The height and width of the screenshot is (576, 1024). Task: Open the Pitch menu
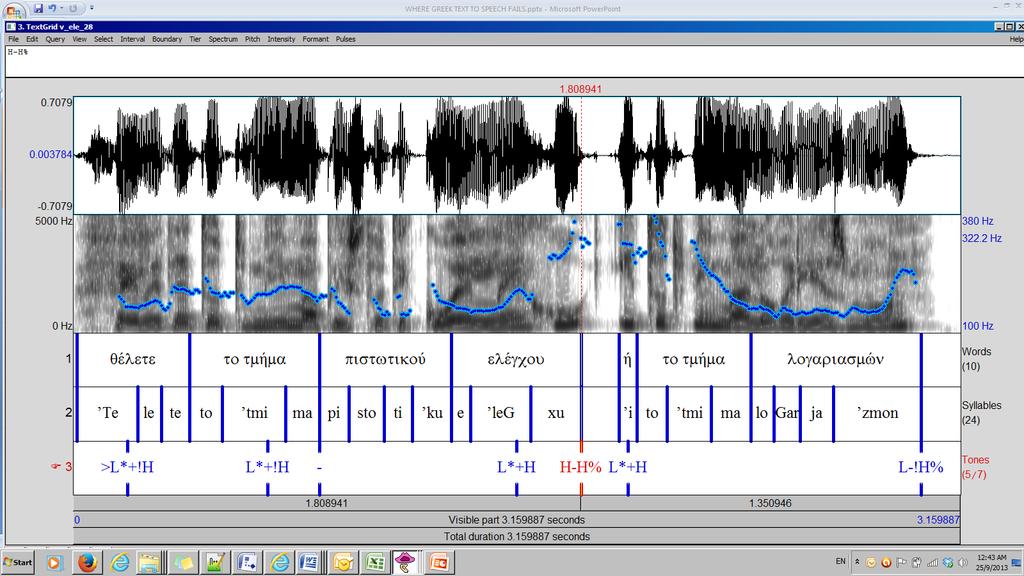click(x=253, y=39)
